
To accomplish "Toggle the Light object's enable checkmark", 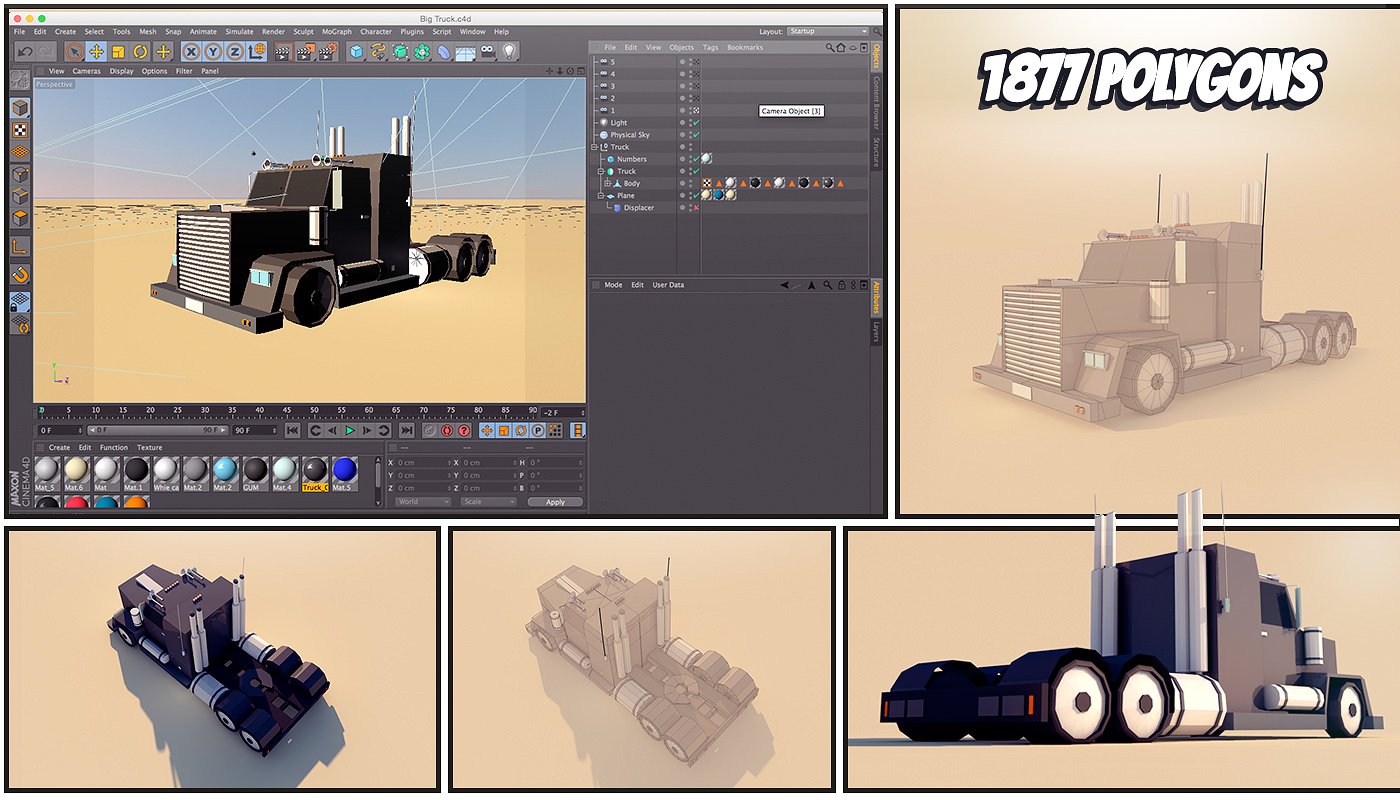I will tap(695, 123).
